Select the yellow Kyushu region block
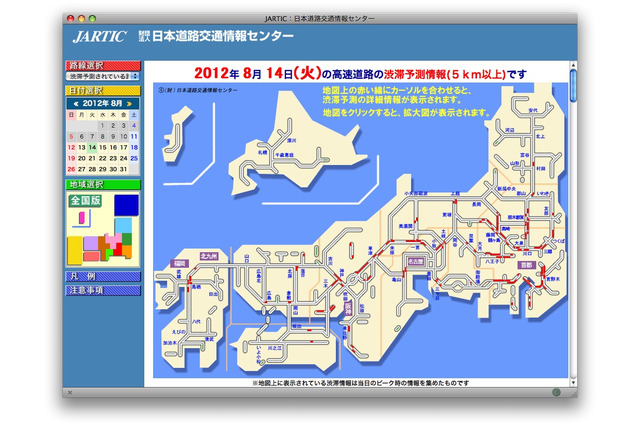 click(x=75, y=250)
